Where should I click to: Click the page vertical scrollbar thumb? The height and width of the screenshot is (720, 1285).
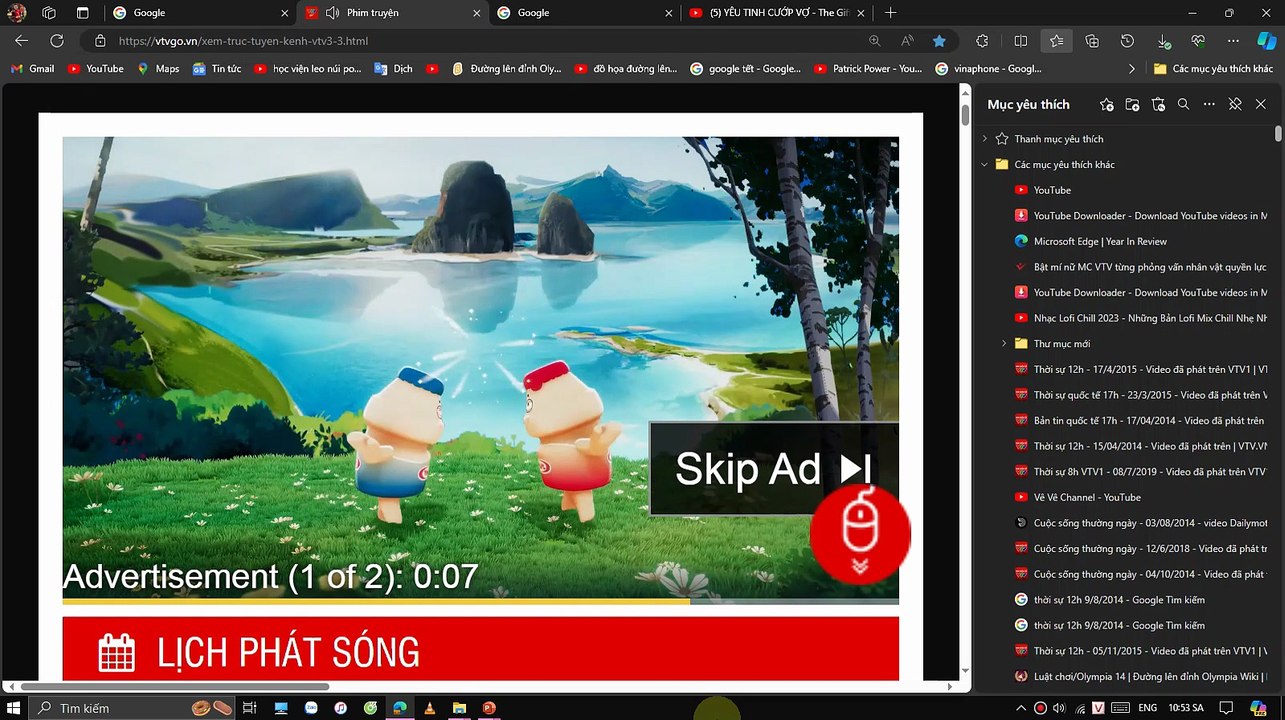pos(965,114)
